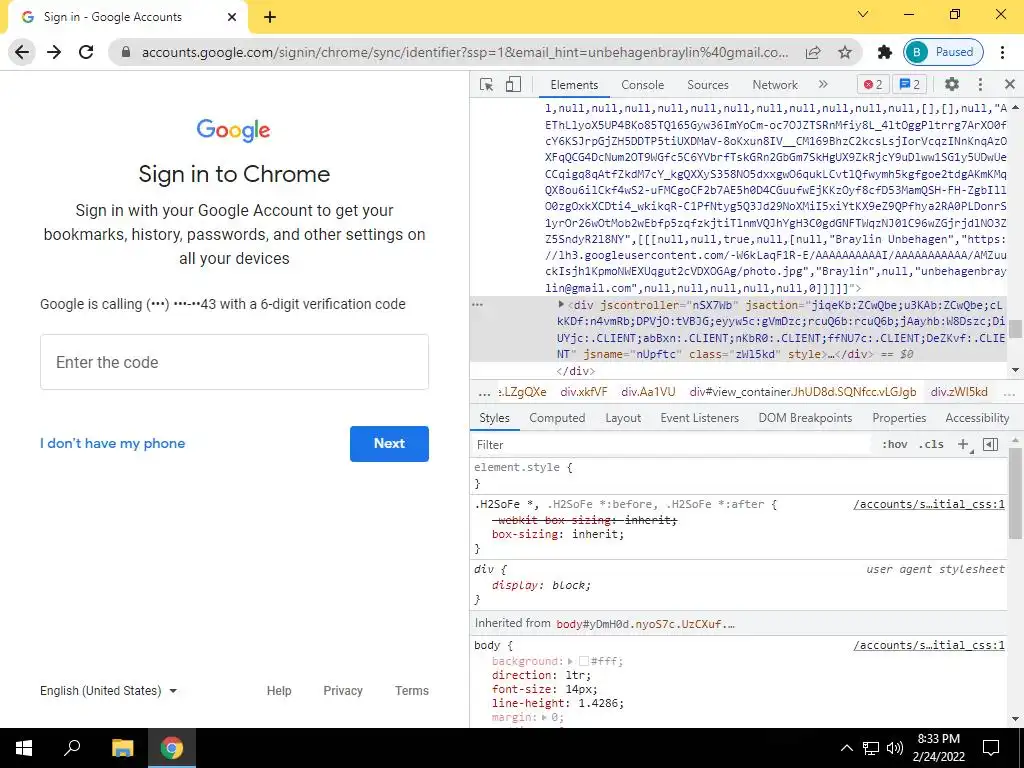Screen dimensions: 1024x768
Task: Activate the DevTools inspect element picker
Action: pos(487,85)
